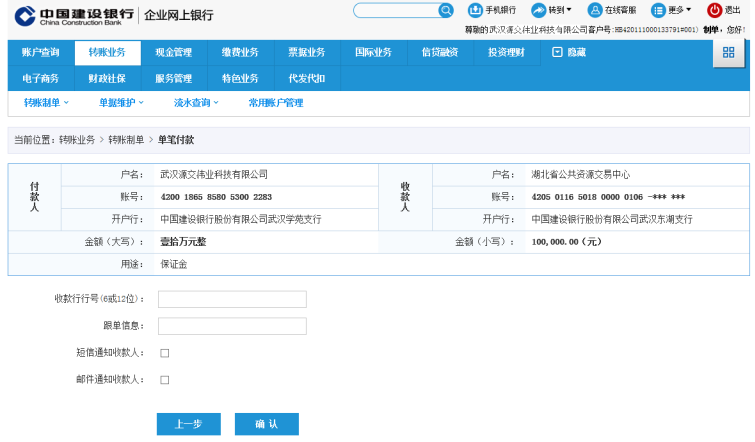Click the 更多 list icon
The image size is (755, 442).
[658, 10]
